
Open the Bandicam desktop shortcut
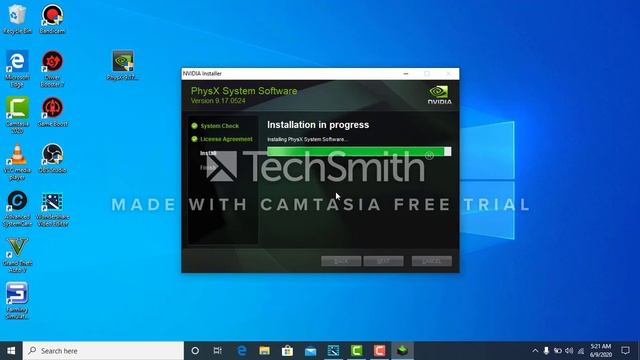[x=52, y=19]
